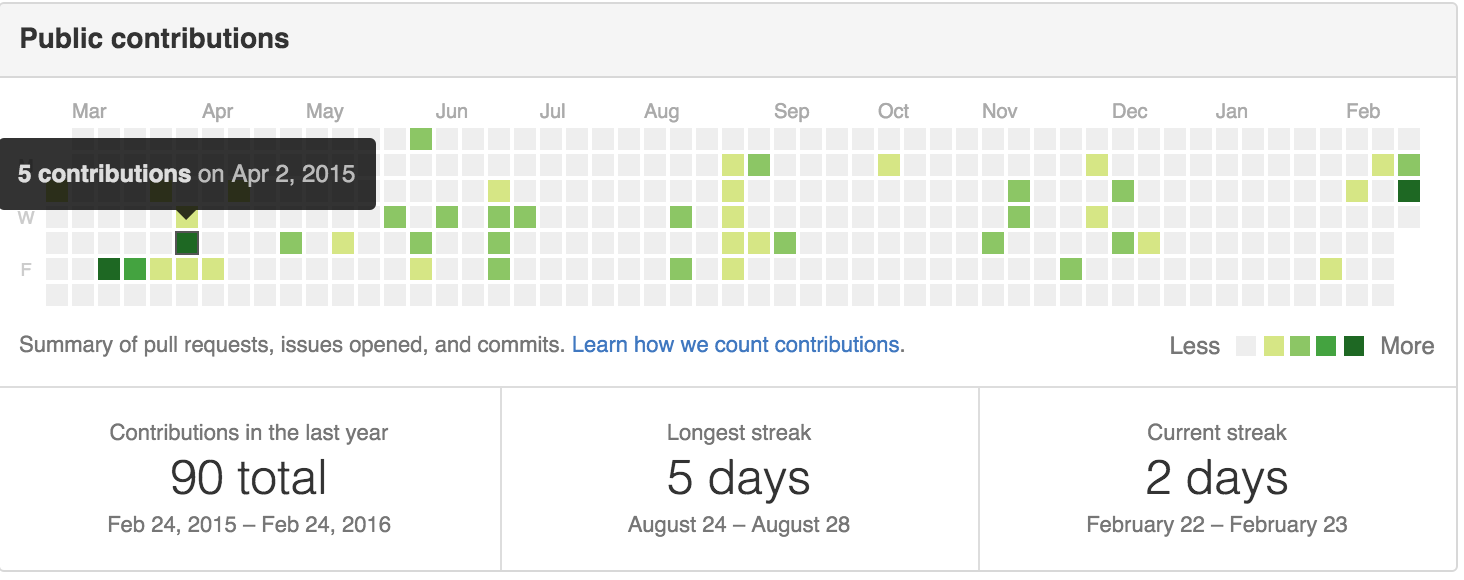Click the Public contributions heading
The height and width of the screenshot is (580, 1464).
[x=155, y=39]
